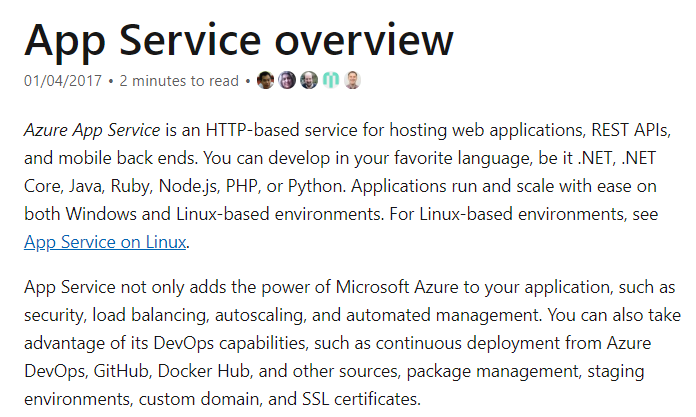Click the '2 minutes to read' text
This screenshot has width=696, height=417.
pos(179,81)
